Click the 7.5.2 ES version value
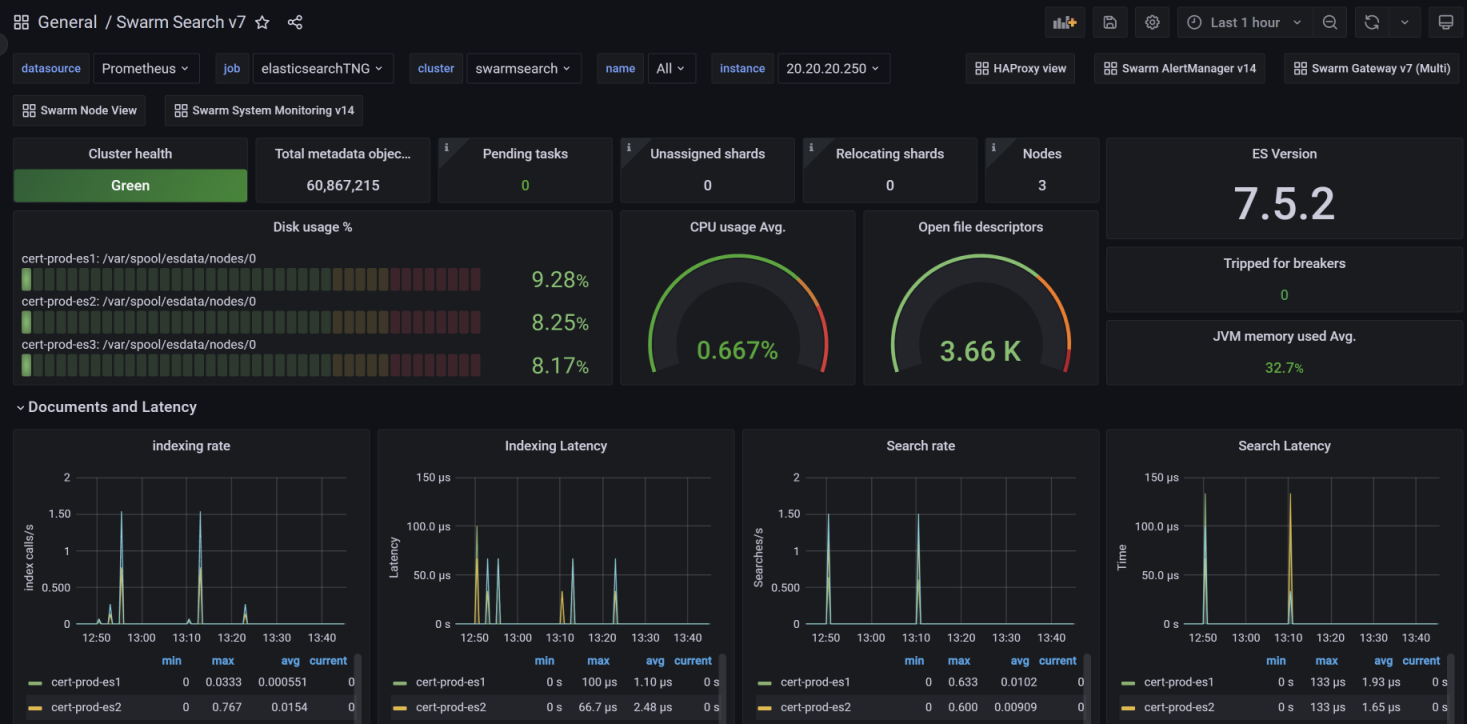The width and height of the screenshot is (1467, 724). (1285, 204)
